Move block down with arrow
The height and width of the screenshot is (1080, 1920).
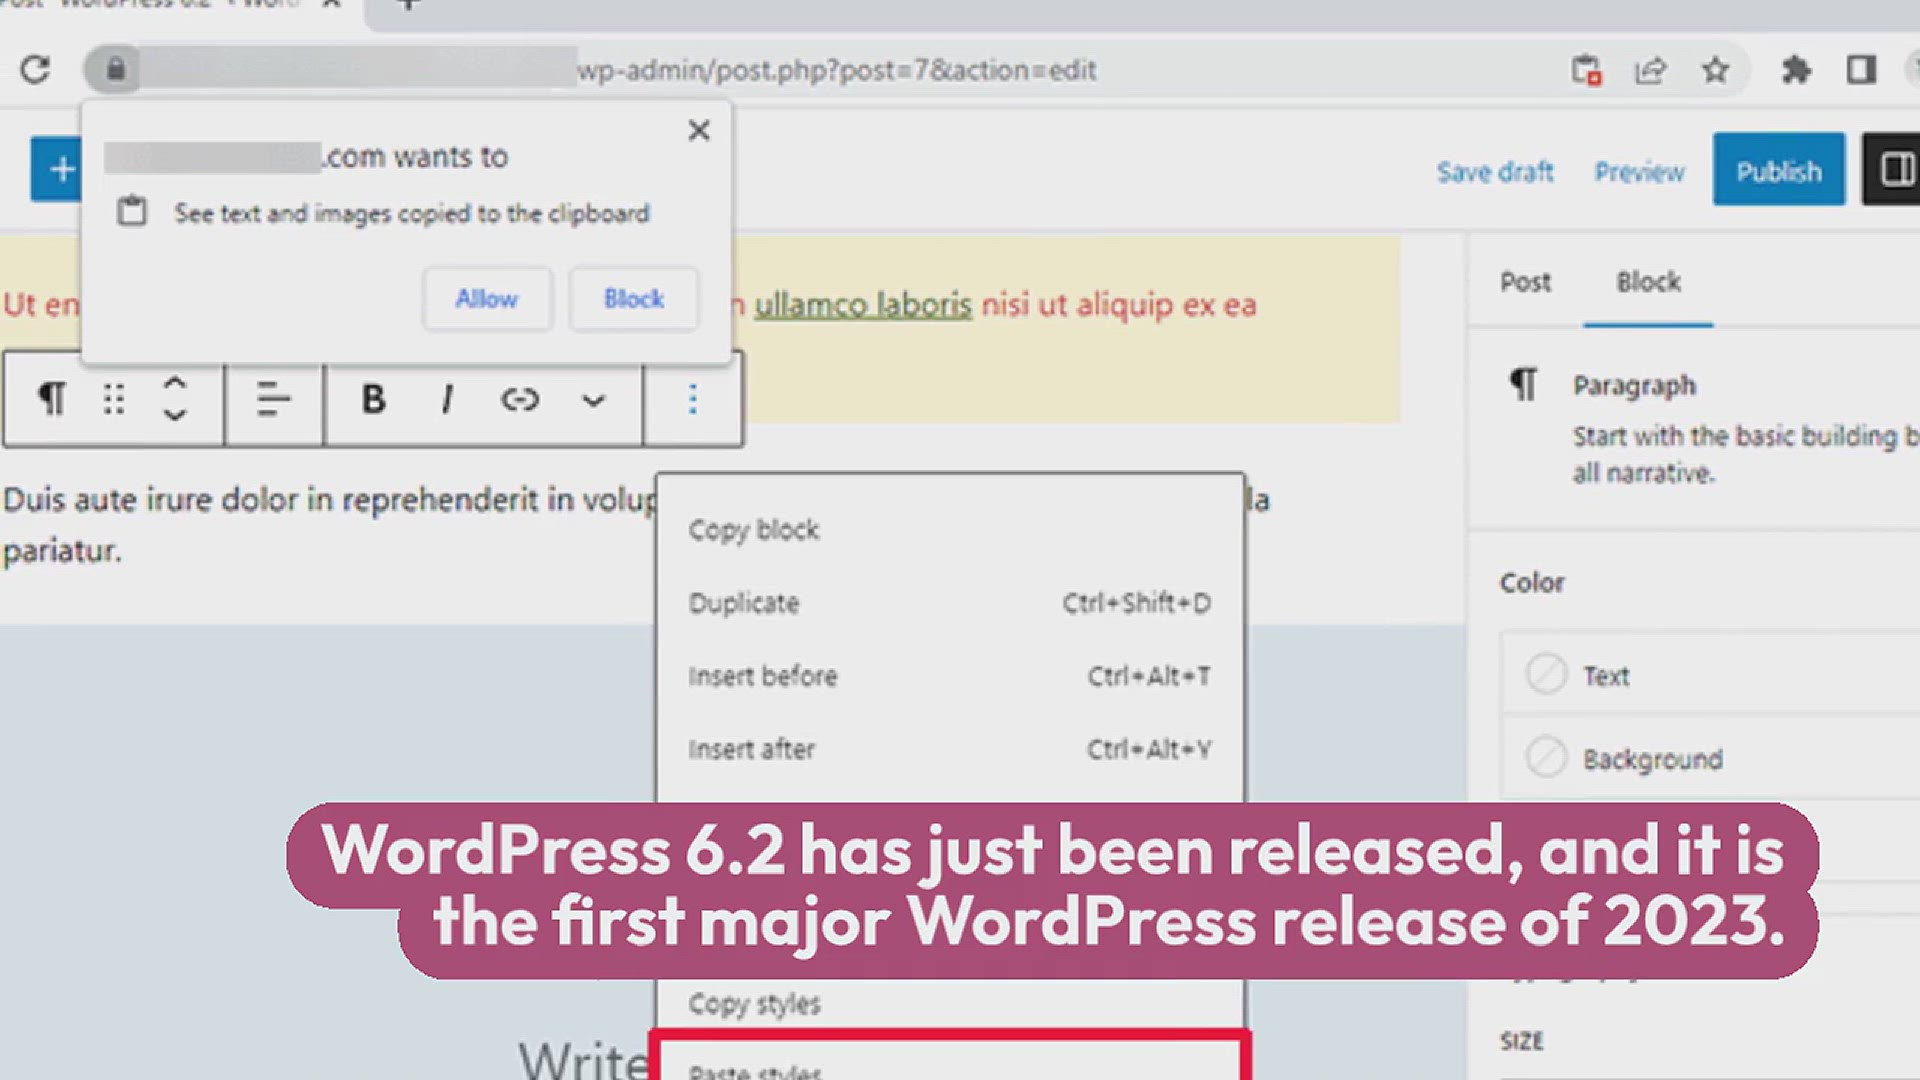(175, 414)
